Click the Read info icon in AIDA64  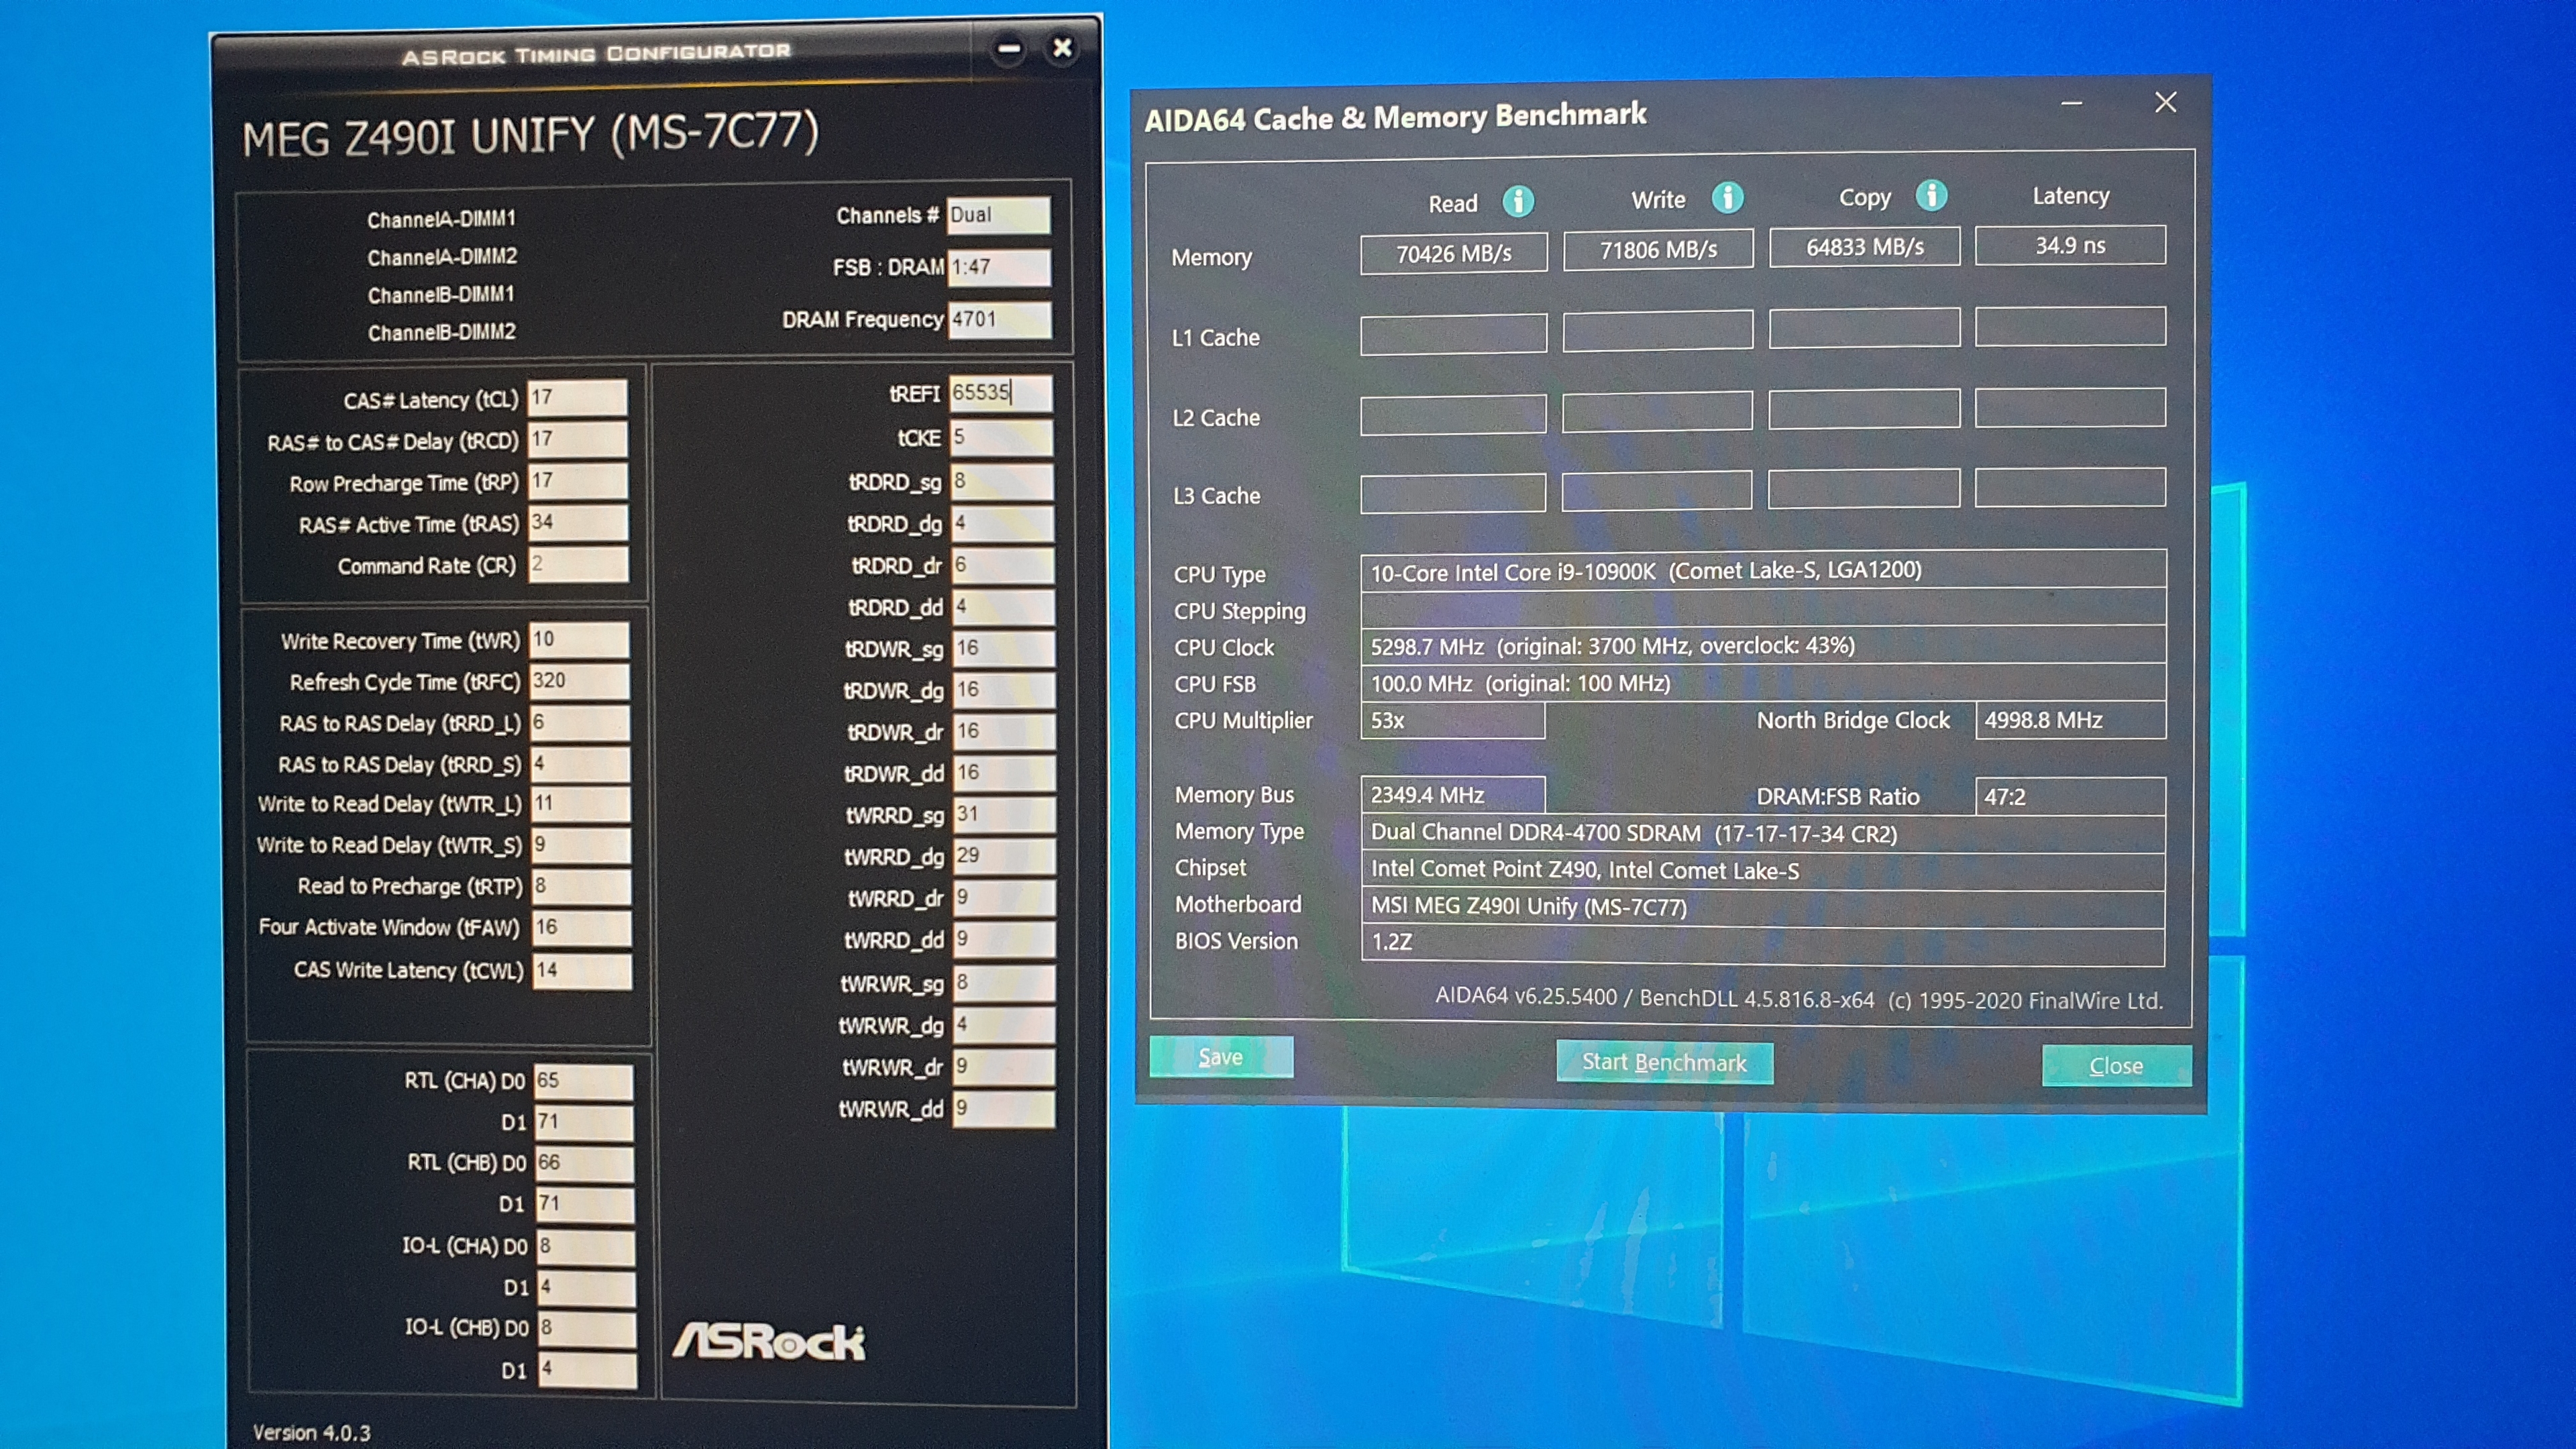[x=1517, y=201]
